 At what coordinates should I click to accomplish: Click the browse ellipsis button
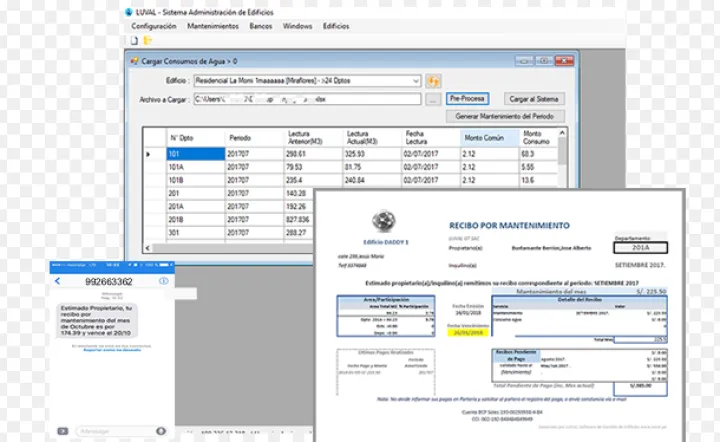tap(433, 99)
